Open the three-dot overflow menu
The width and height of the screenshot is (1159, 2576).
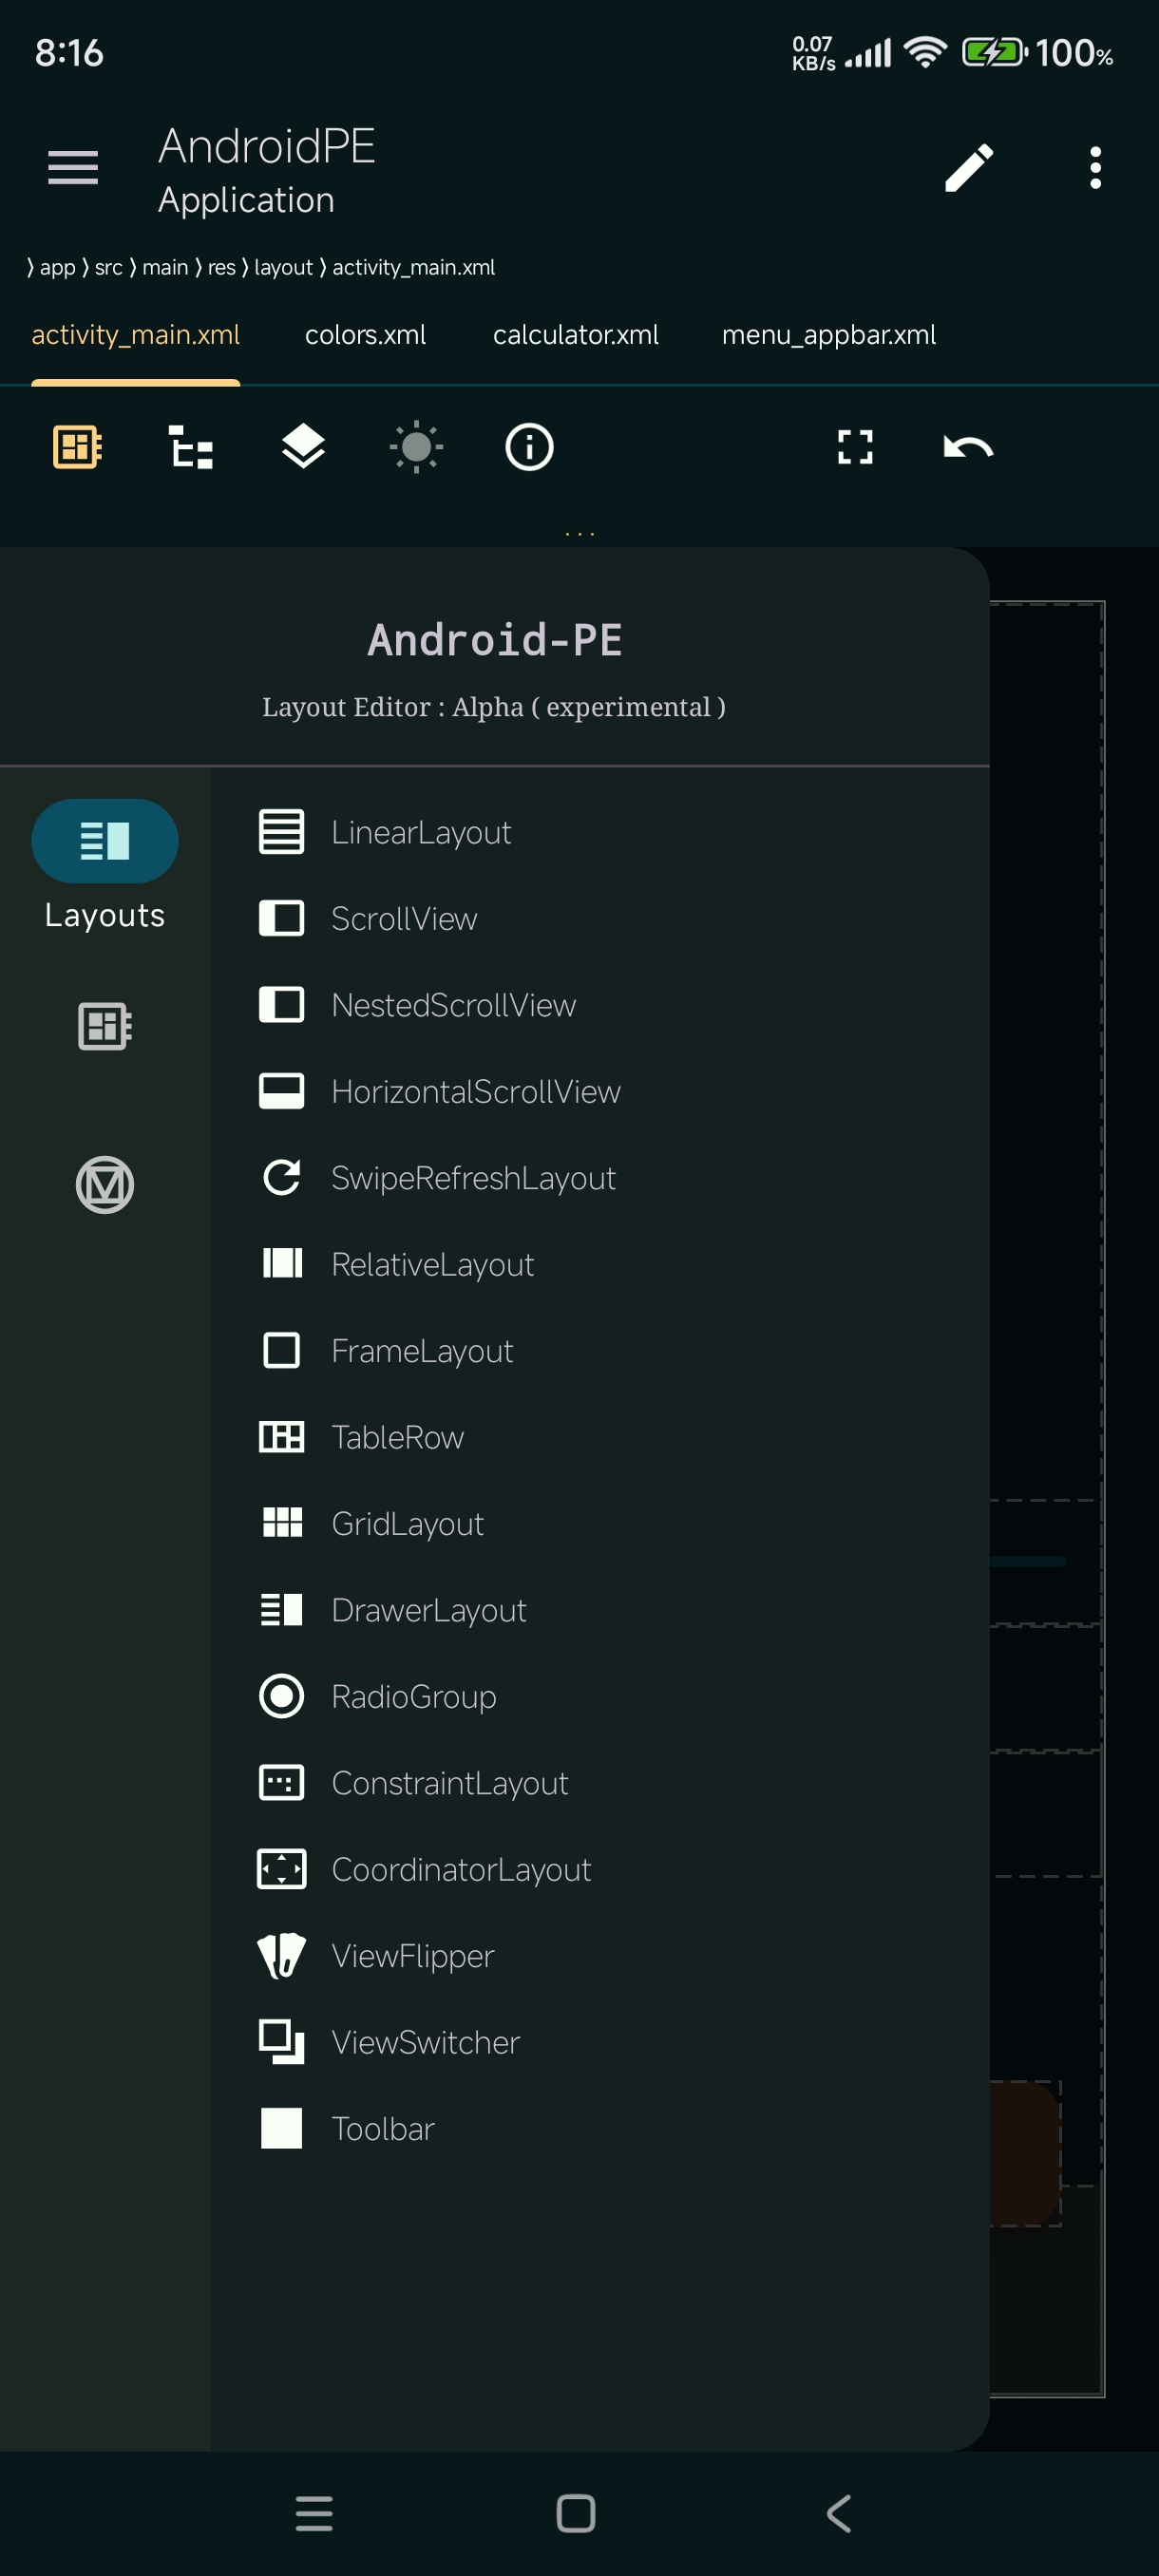point(1095,167)
